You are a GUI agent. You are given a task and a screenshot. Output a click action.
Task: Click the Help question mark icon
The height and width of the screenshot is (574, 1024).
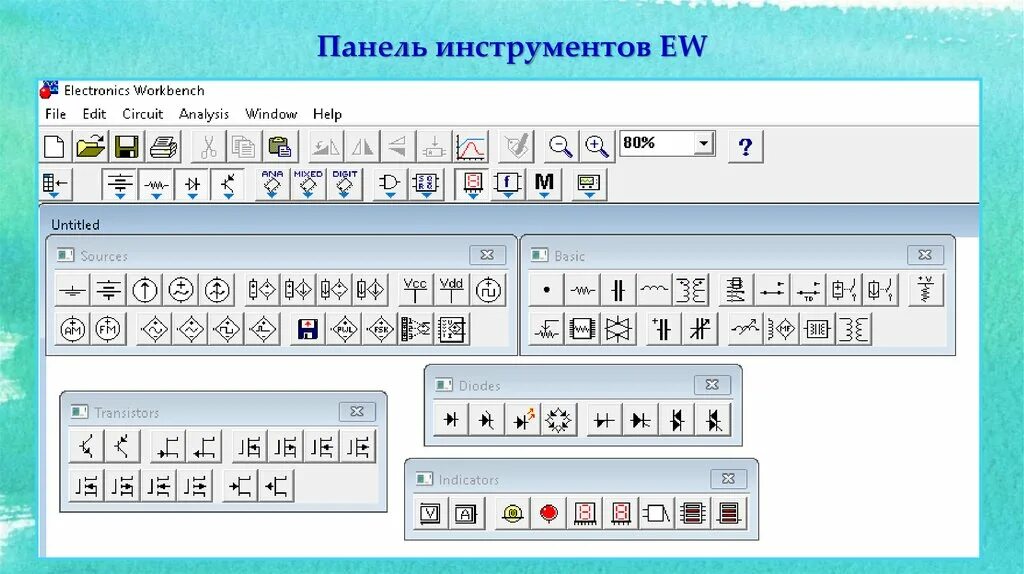(745, 146)
